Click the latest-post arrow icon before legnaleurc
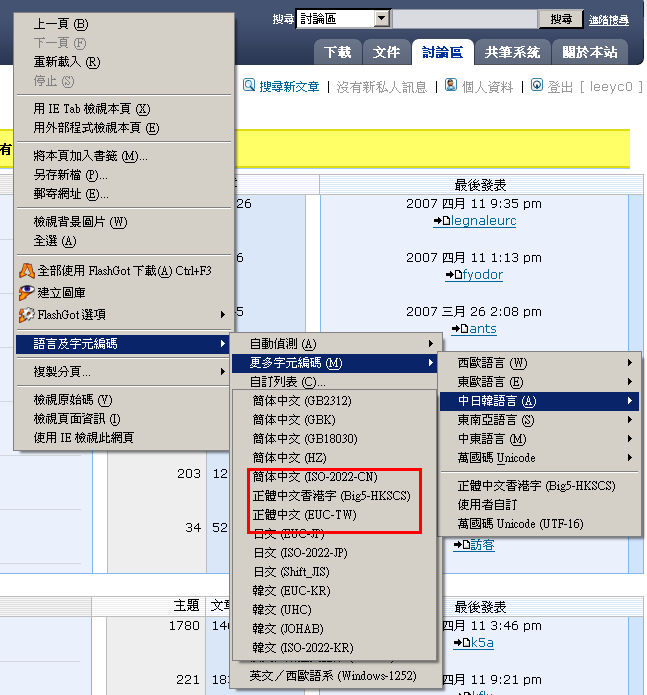Image resolution: width=647 pixels, height=695 pixels. (x=441, y=221)
